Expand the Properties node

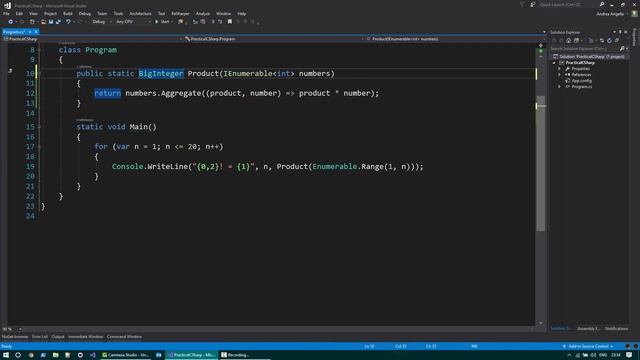click(560, 69)
